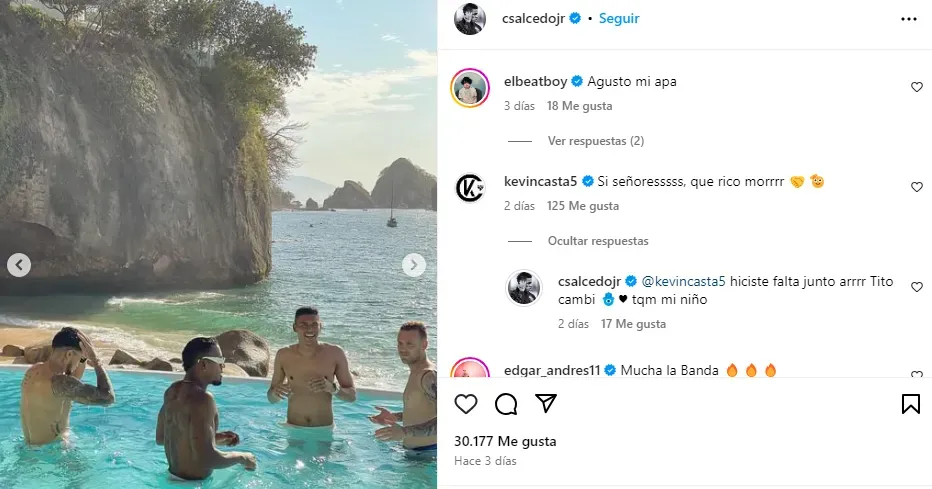The image size is (932, 489).
Task: Like the post with the heart icon
Action: coord(466,404)
